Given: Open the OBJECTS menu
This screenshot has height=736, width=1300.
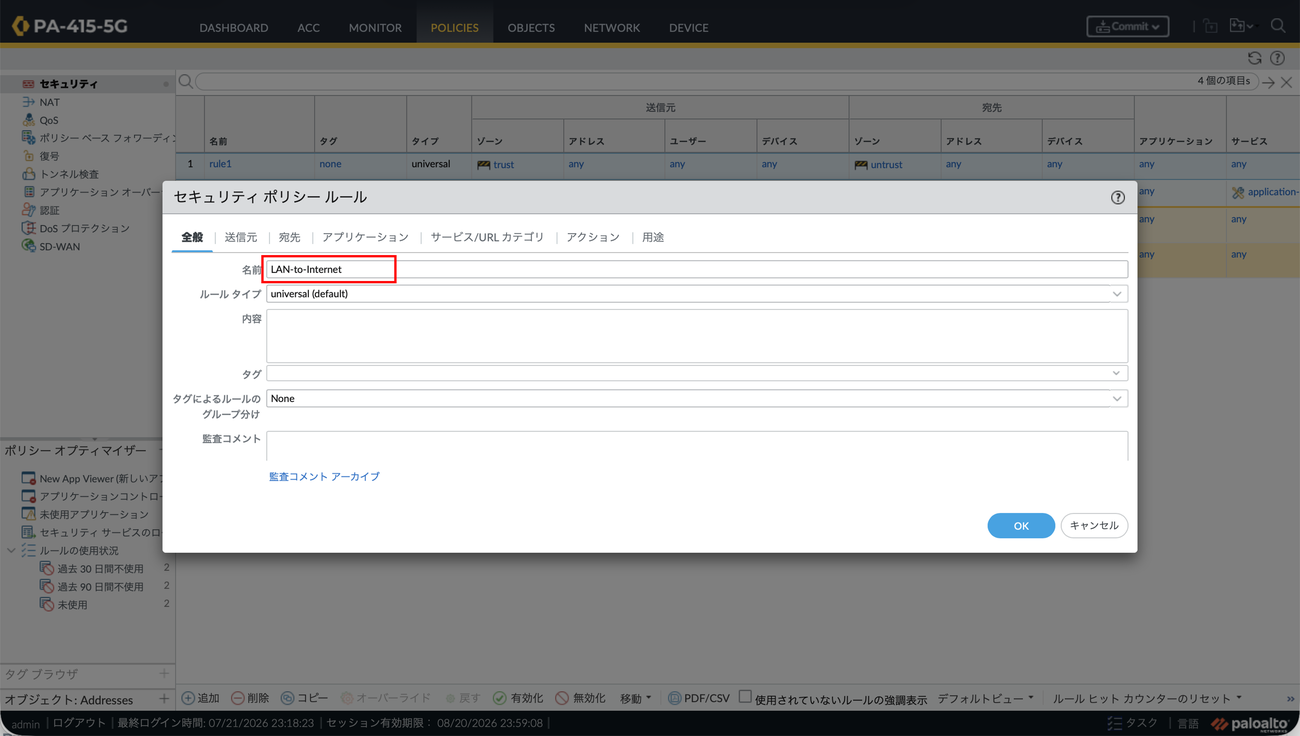Looking at the screenshot, I should [x=531, y=27].
